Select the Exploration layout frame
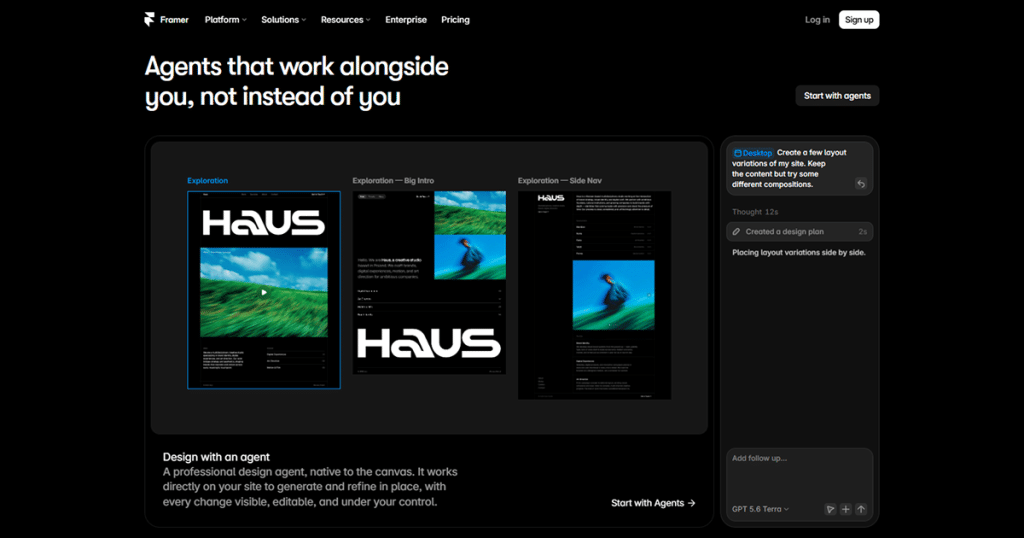1024x538 pixels. (x=264, y=290)
